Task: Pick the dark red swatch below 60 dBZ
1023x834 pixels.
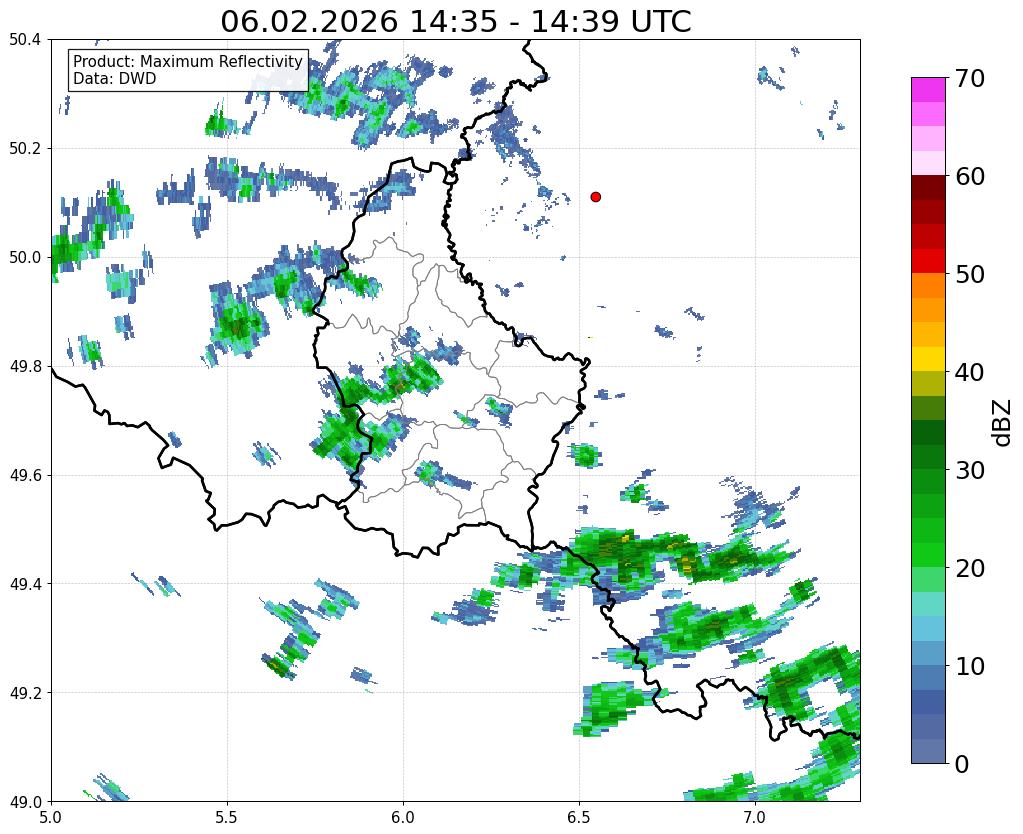Action: click(928, 188)
